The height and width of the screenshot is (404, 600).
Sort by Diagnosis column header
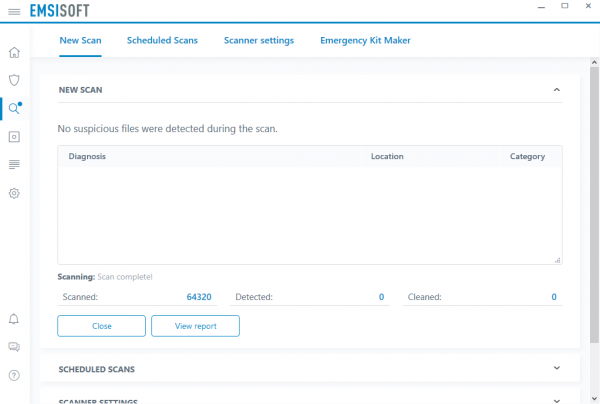tap(87, 156)
